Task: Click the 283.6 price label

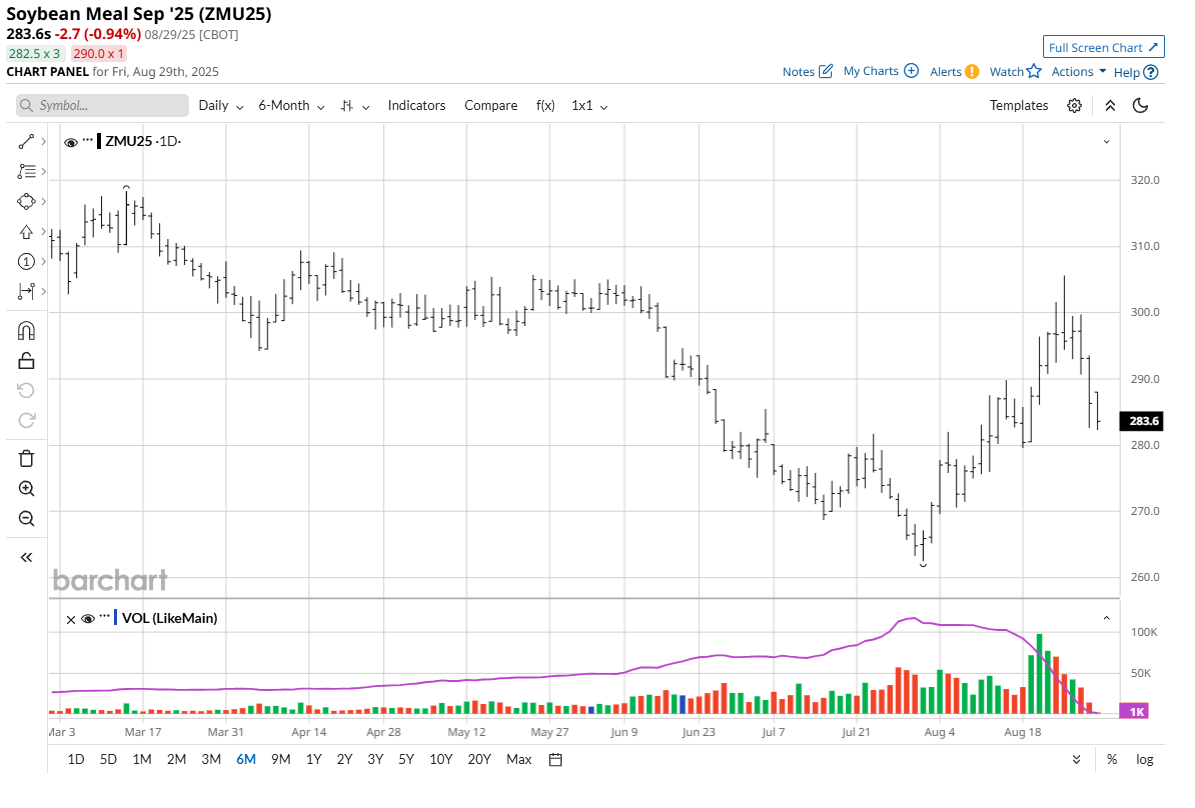Action: click(x=1142, y=421)
